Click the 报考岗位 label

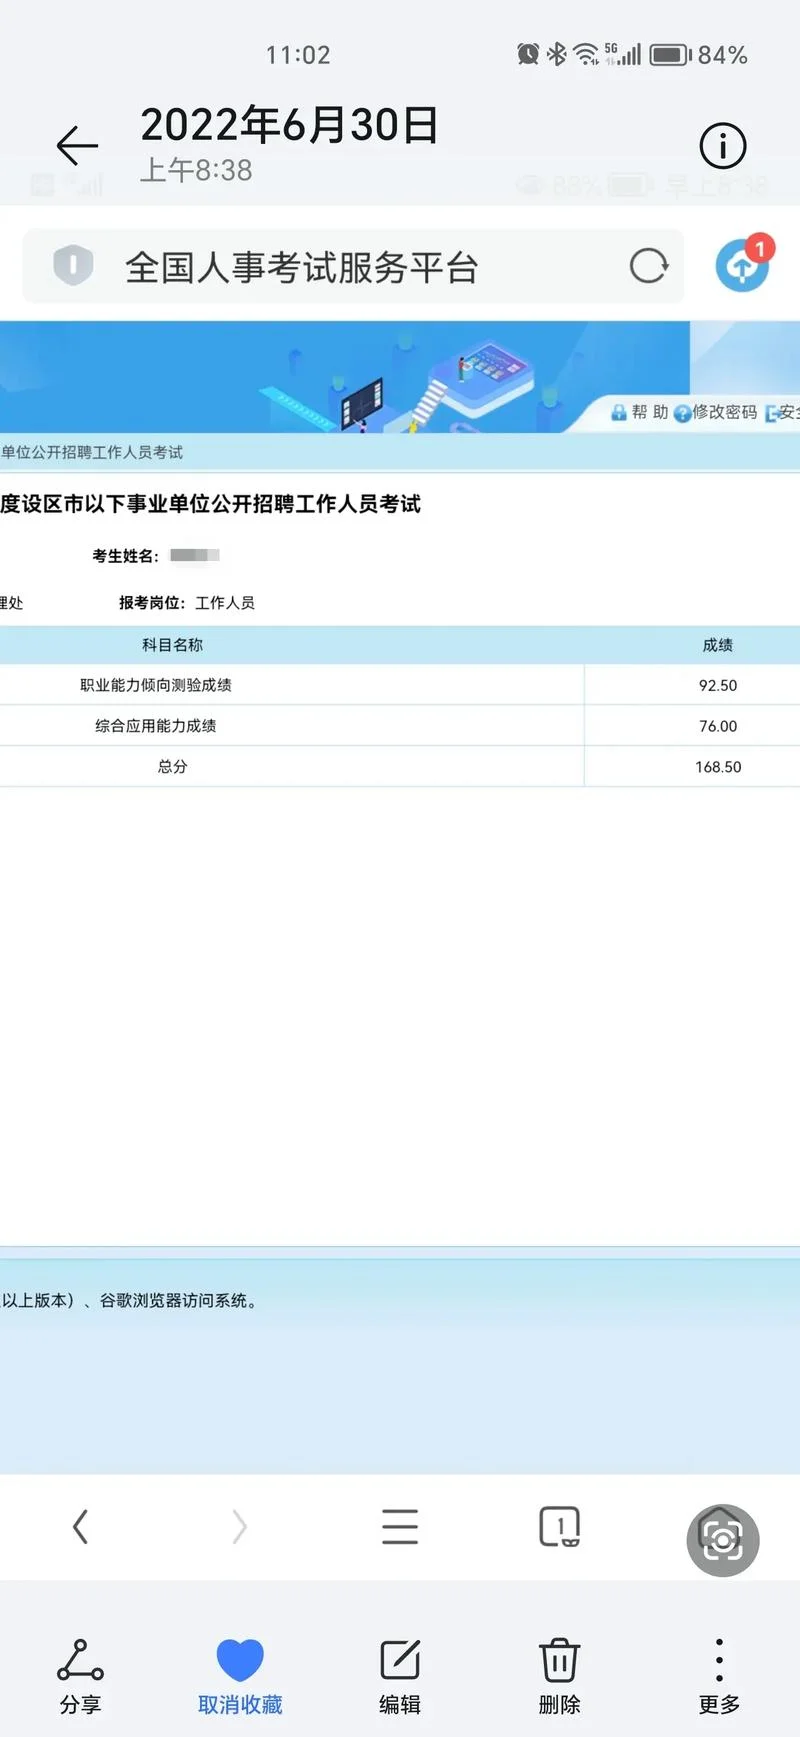pos(152,603)
